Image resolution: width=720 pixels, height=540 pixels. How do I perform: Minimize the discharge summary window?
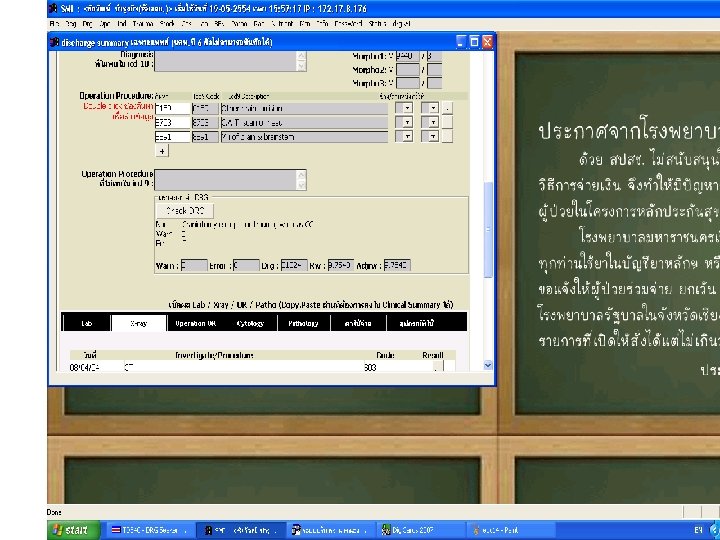point(461,42)
